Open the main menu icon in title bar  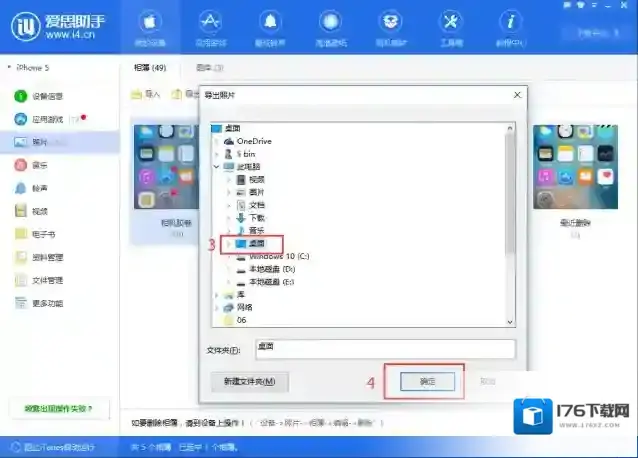tap(594, 5)
